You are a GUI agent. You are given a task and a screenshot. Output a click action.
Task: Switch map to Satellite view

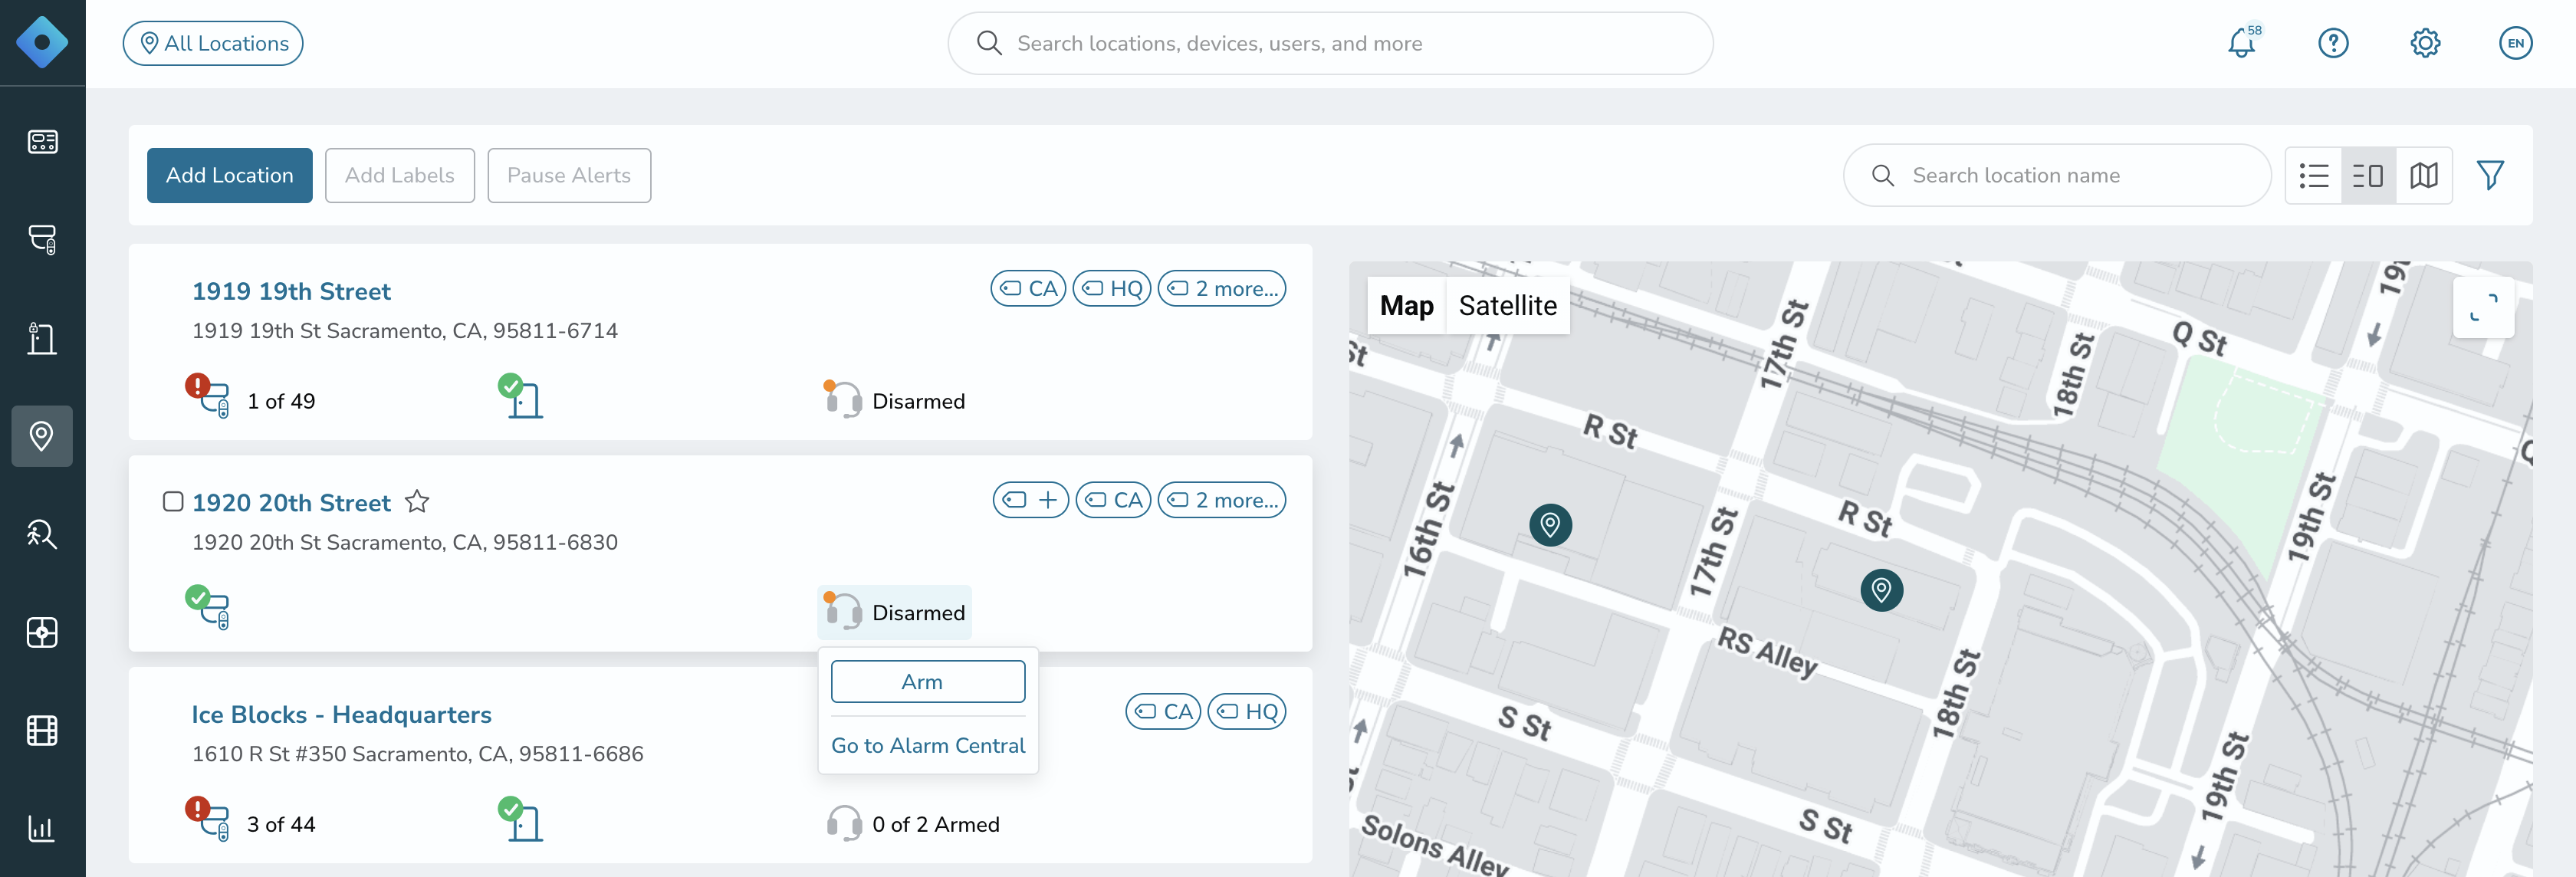[x=1507, y=305]
